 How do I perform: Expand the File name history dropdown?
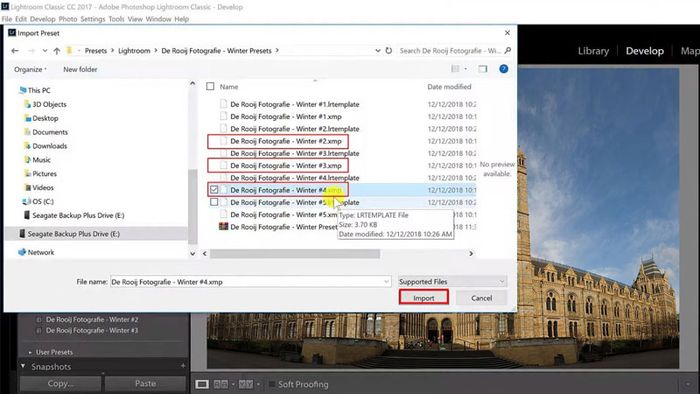click(387, 282)
